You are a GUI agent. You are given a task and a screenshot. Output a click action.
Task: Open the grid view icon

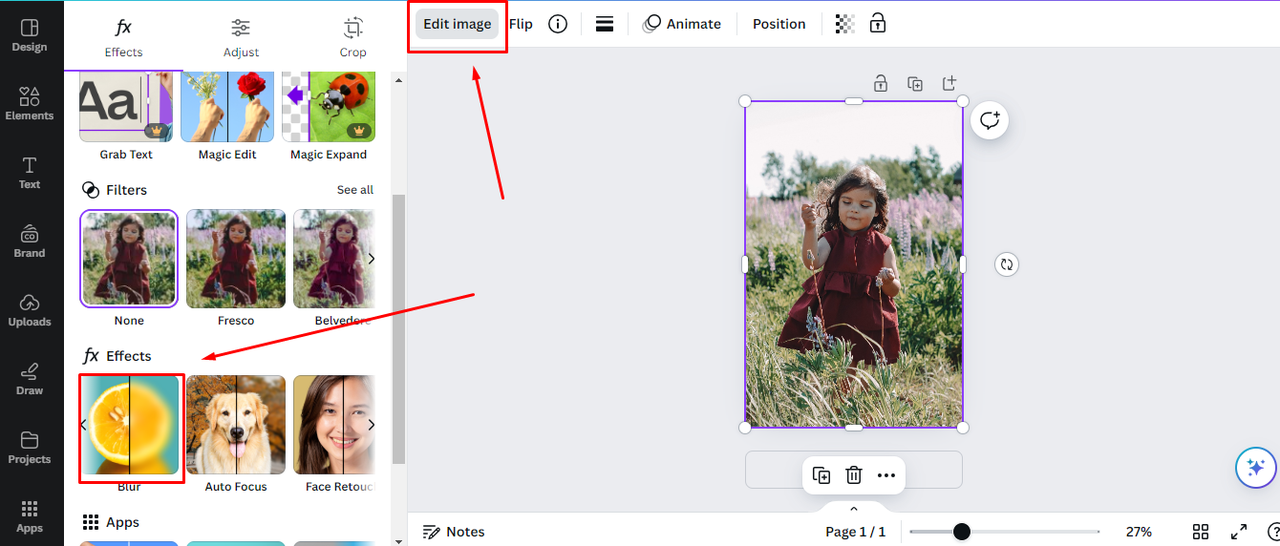[1201, 531]
